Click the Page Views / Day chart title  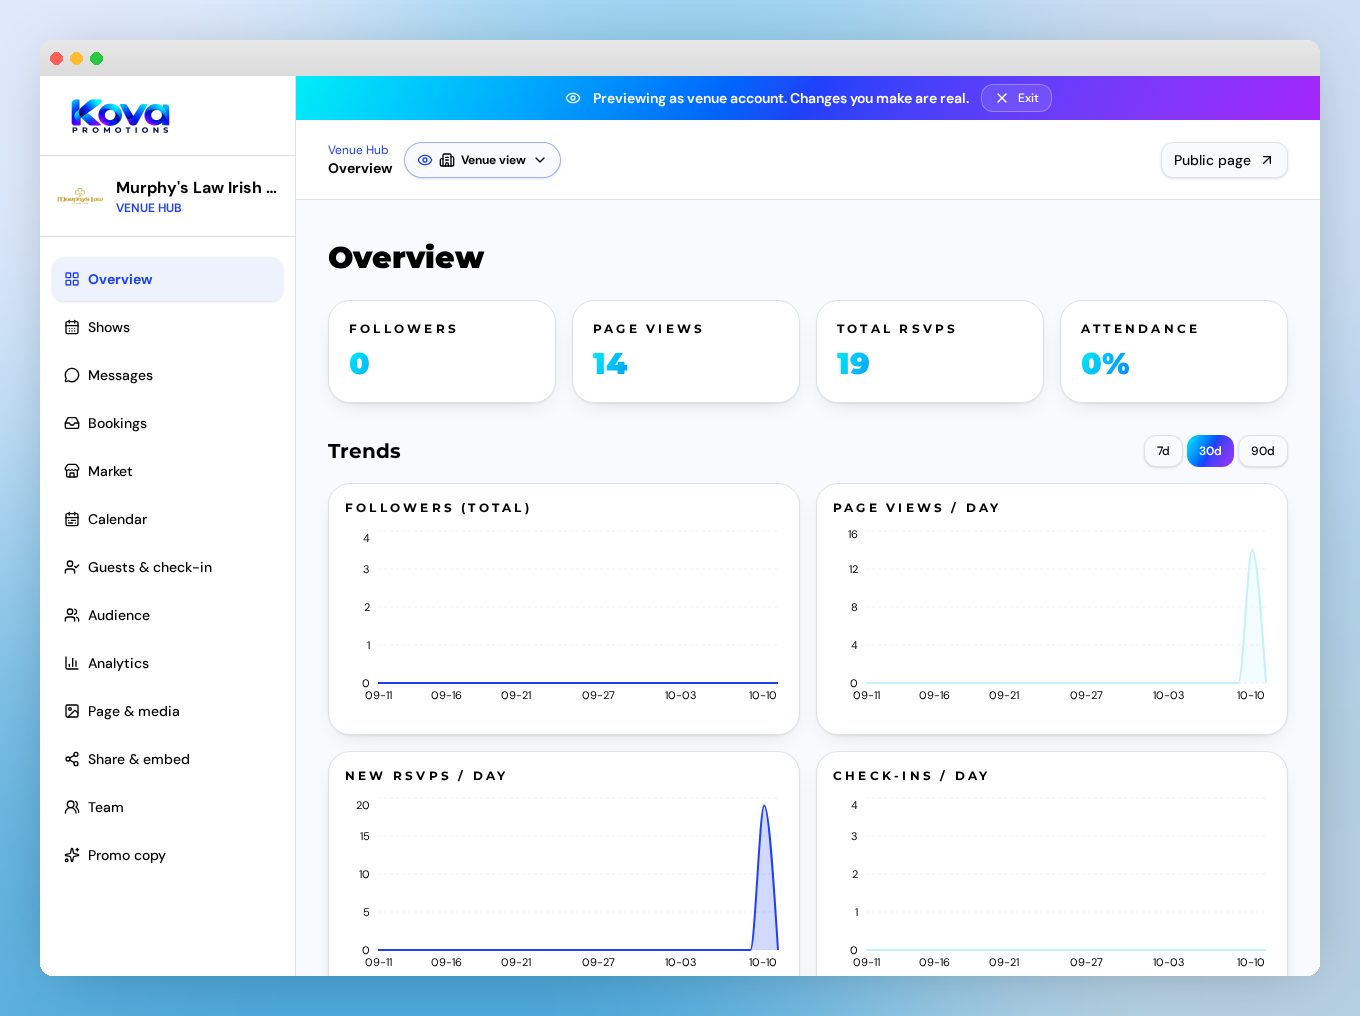916,508
